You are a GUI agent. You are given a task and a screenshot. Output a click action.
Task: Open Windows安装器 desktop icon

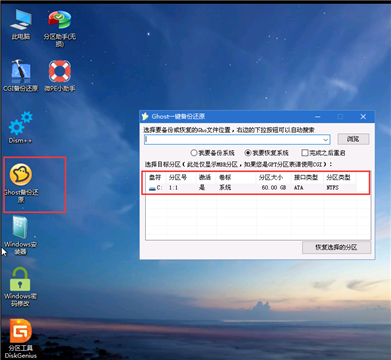(21, 235)
